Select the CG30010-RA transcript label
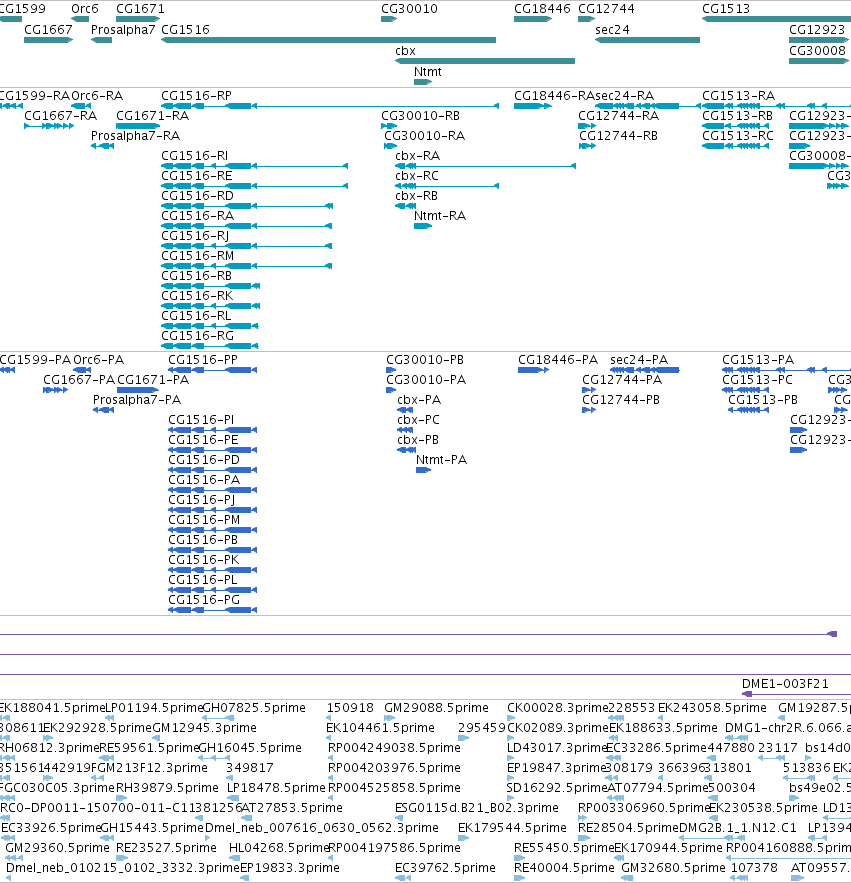Viewport: 851px width, 883px height. click(x=425, y=136)
